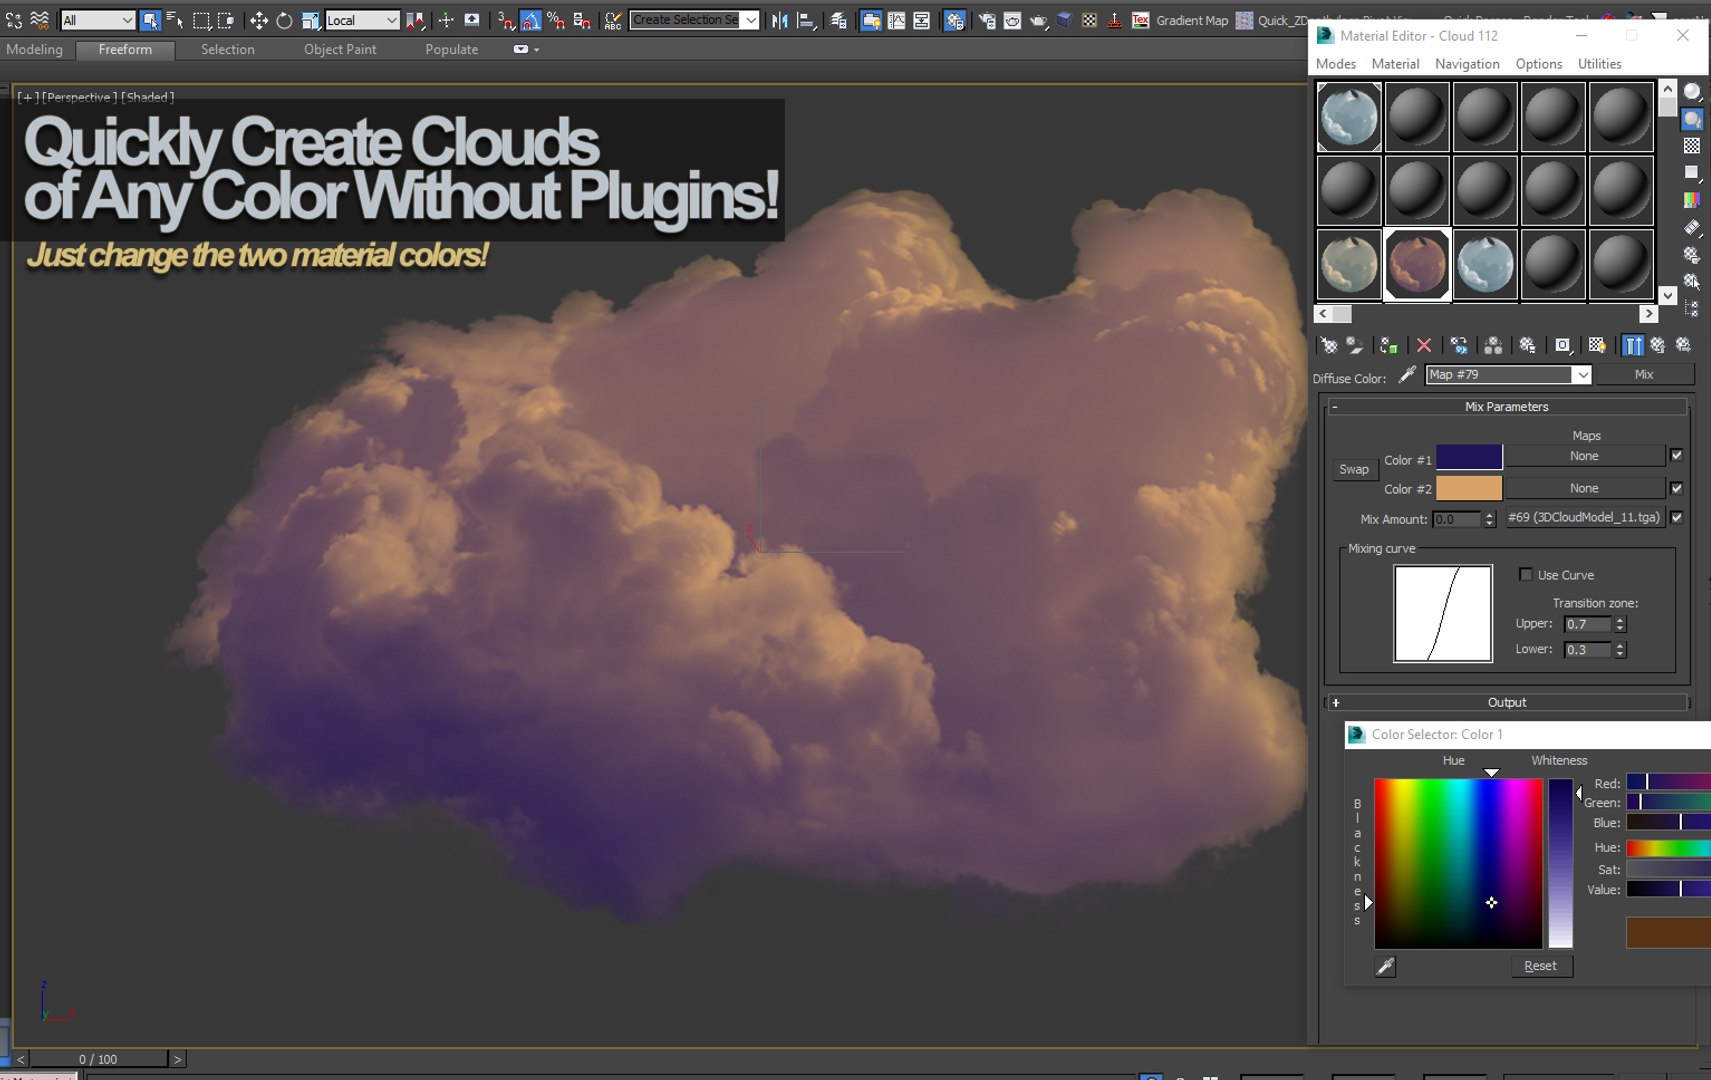Image resolution: width=1711 pixels, height=1080 pixels.
Task: Click Show Shaded Material in Viewport icon
Action: 1597,345
